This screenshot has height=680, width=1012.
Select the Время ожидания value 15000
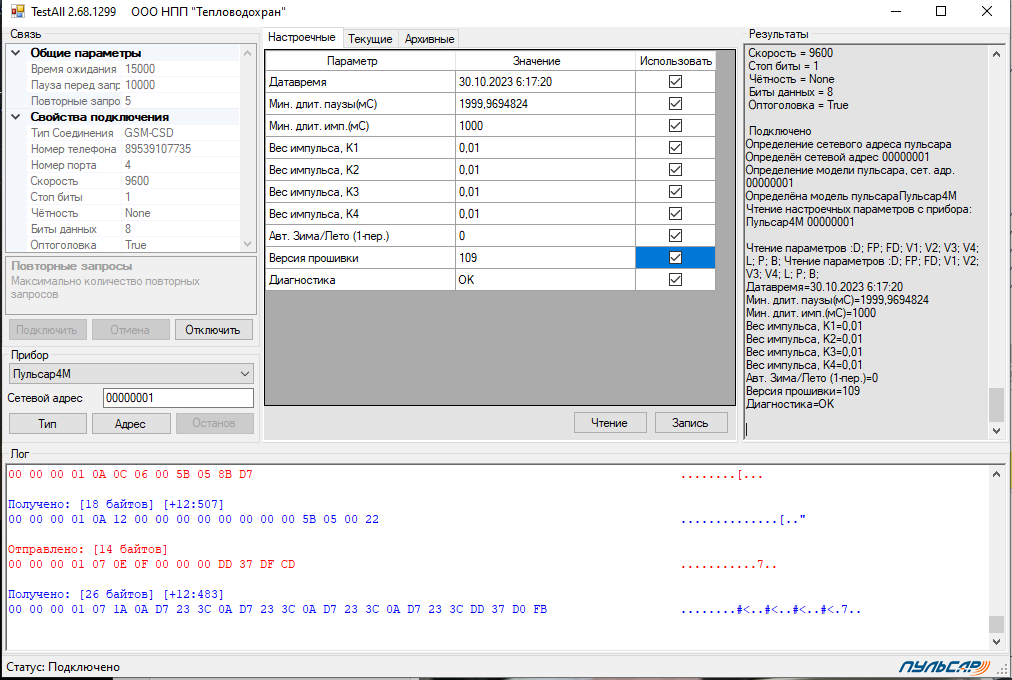[180, 69]
